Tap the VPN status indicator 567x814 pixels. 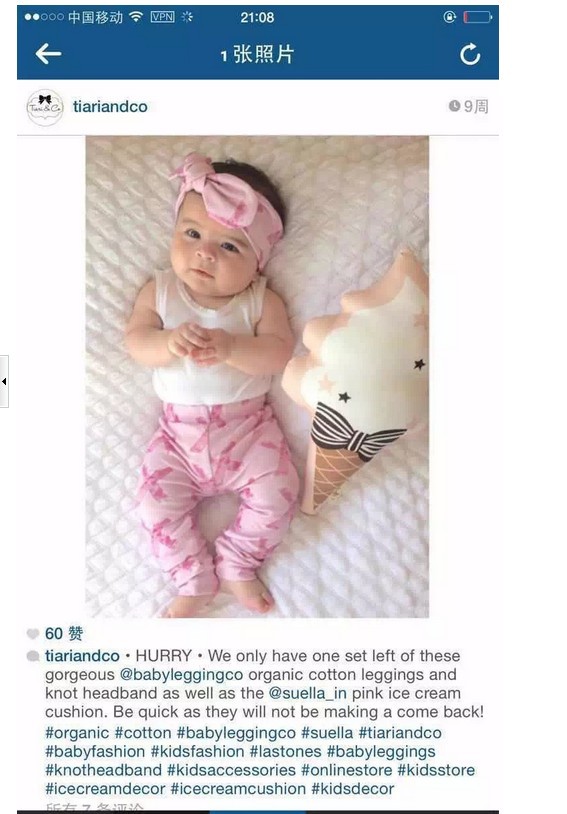(x=163, y=17)
